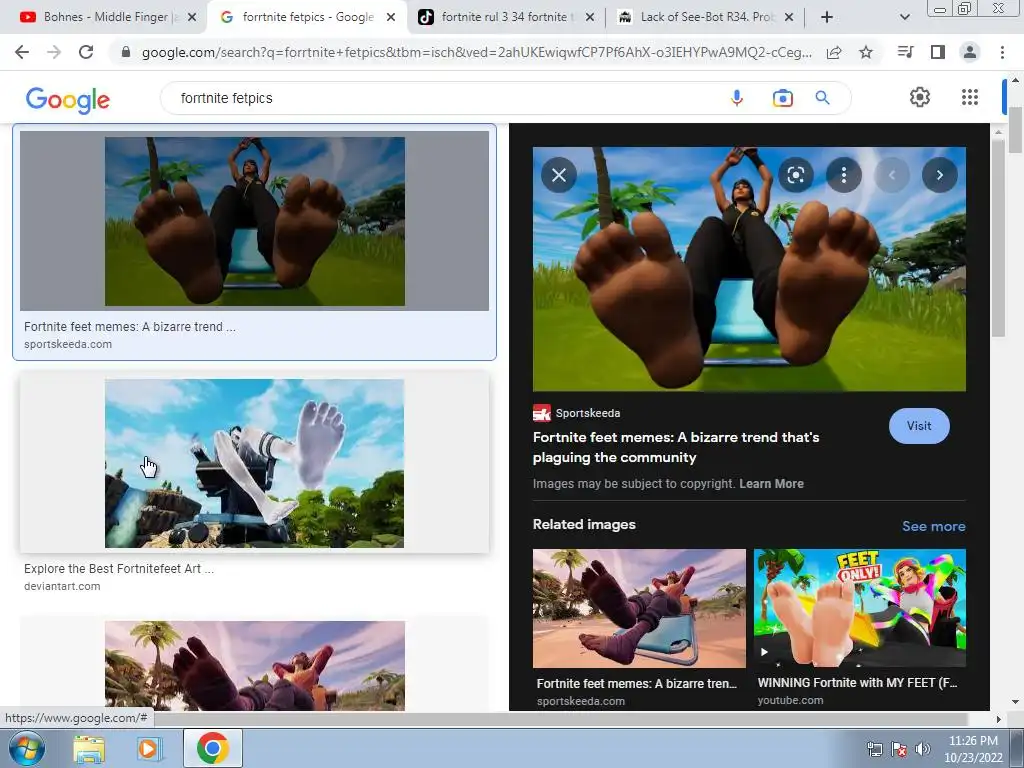
Task: Click the third result thumbnail with palm trees
Action: (x=254, y=665)
